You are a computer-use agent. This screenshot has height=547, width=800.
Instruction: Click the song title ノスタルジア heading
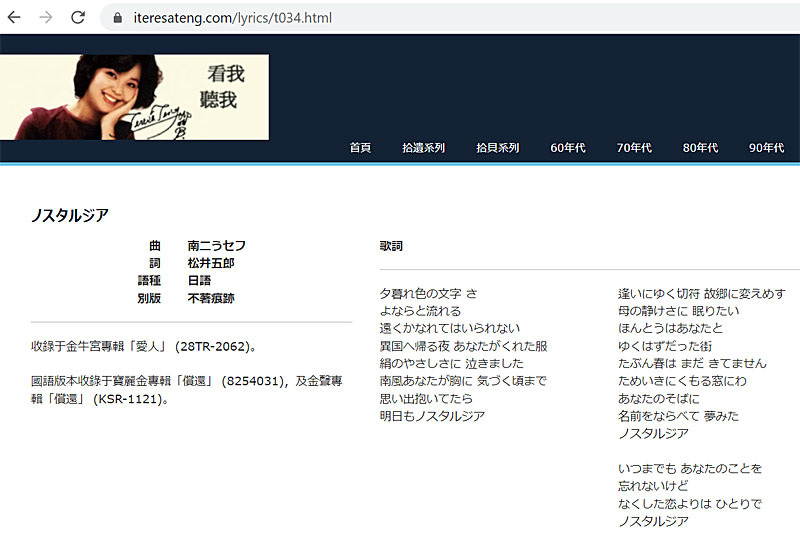[x=70, y=215]
